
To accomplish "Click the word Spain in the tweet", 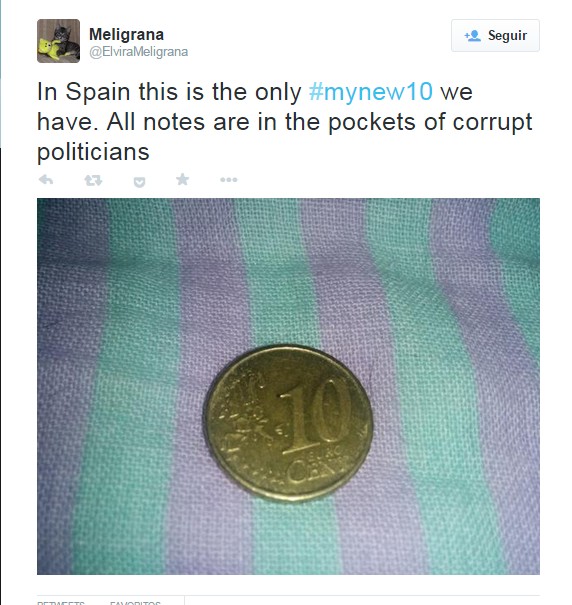I will 98,93.
